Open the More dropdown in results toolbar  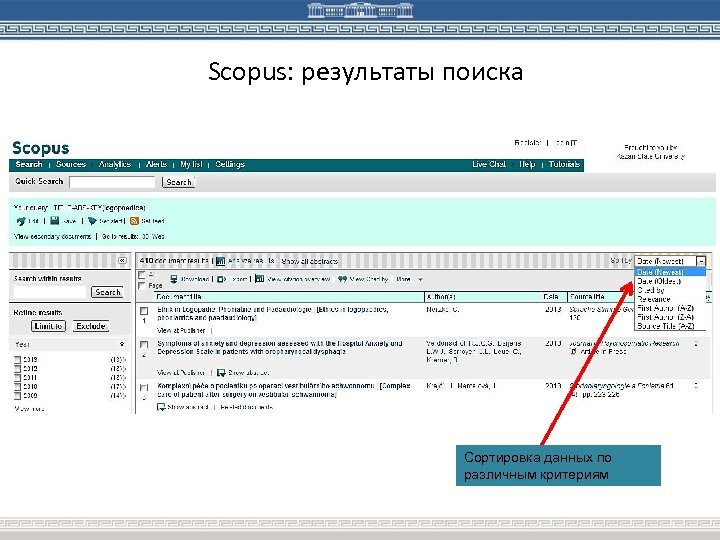409,279
